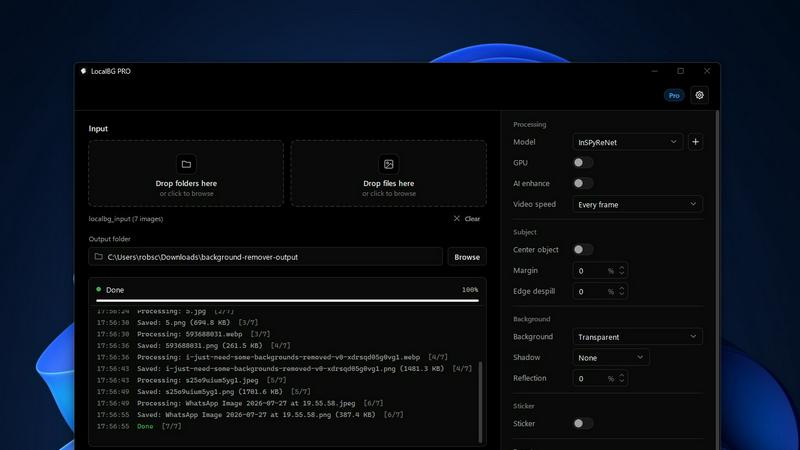This screenshot has height=450, width=800.
Task: Add a model with the plus button
Action: (x=695, y=142)
